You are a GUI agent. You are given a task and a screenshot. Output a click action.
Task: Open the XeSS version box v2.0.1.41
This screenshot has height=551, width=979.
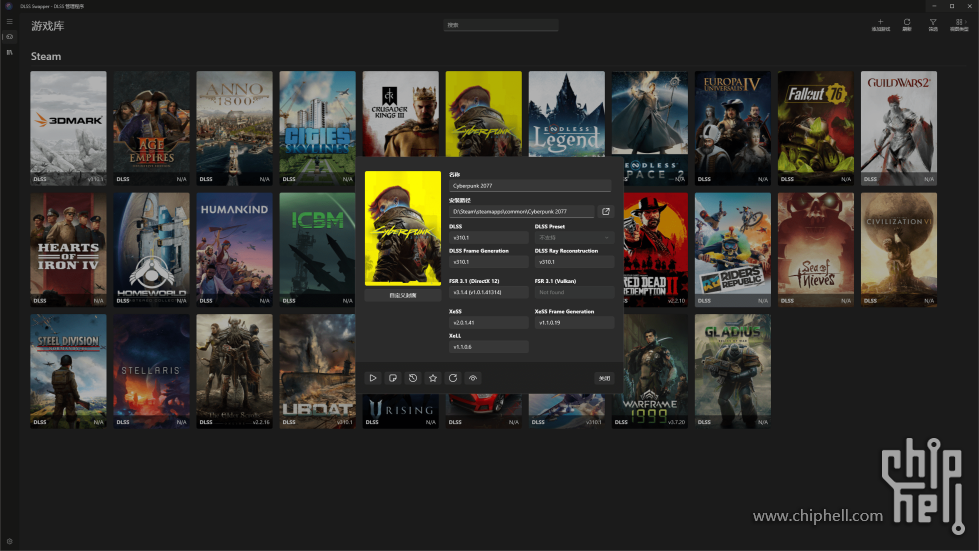488,323
